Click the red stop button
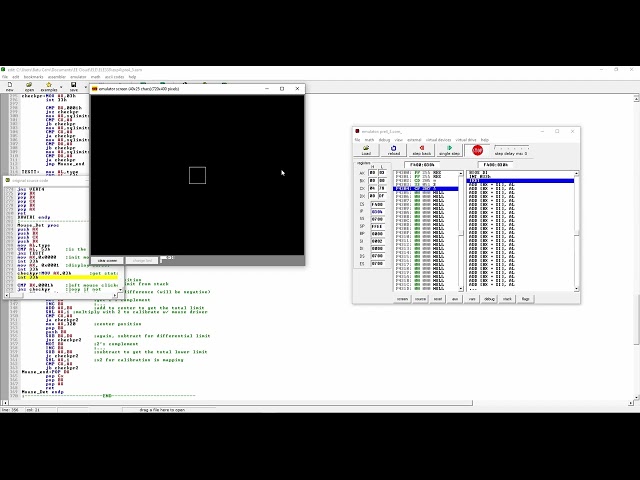Screen dimensions: 640x480 (x=477, y=150)
